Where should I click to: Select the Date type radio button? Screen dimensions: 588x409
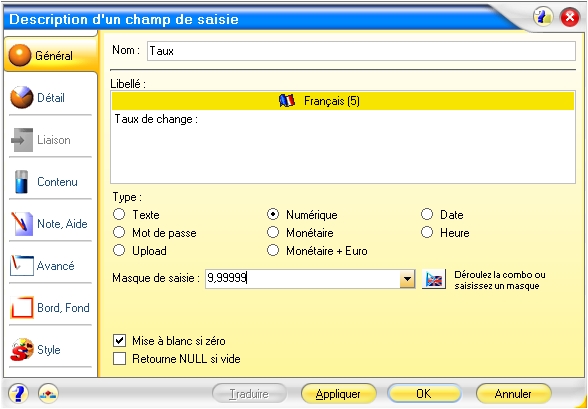click(x=427, y=214)
